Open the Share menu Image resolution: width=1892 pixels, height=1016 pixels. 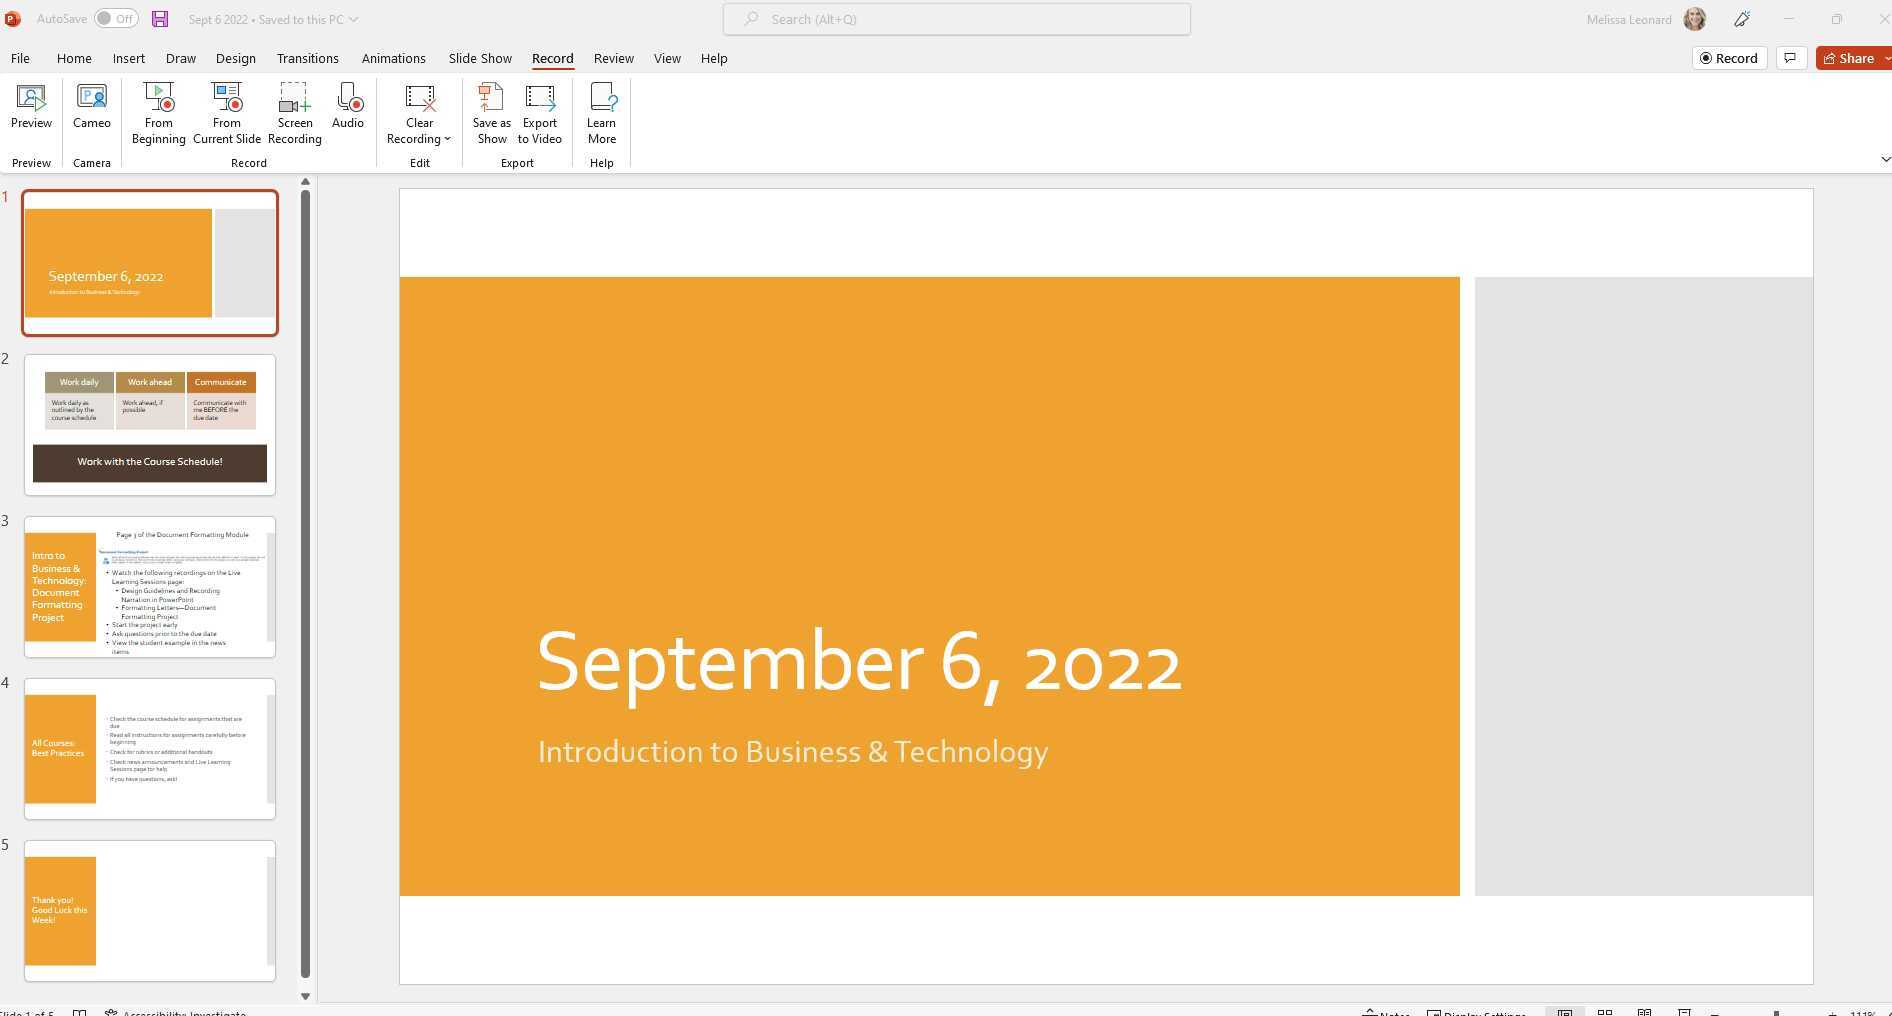1849,58
